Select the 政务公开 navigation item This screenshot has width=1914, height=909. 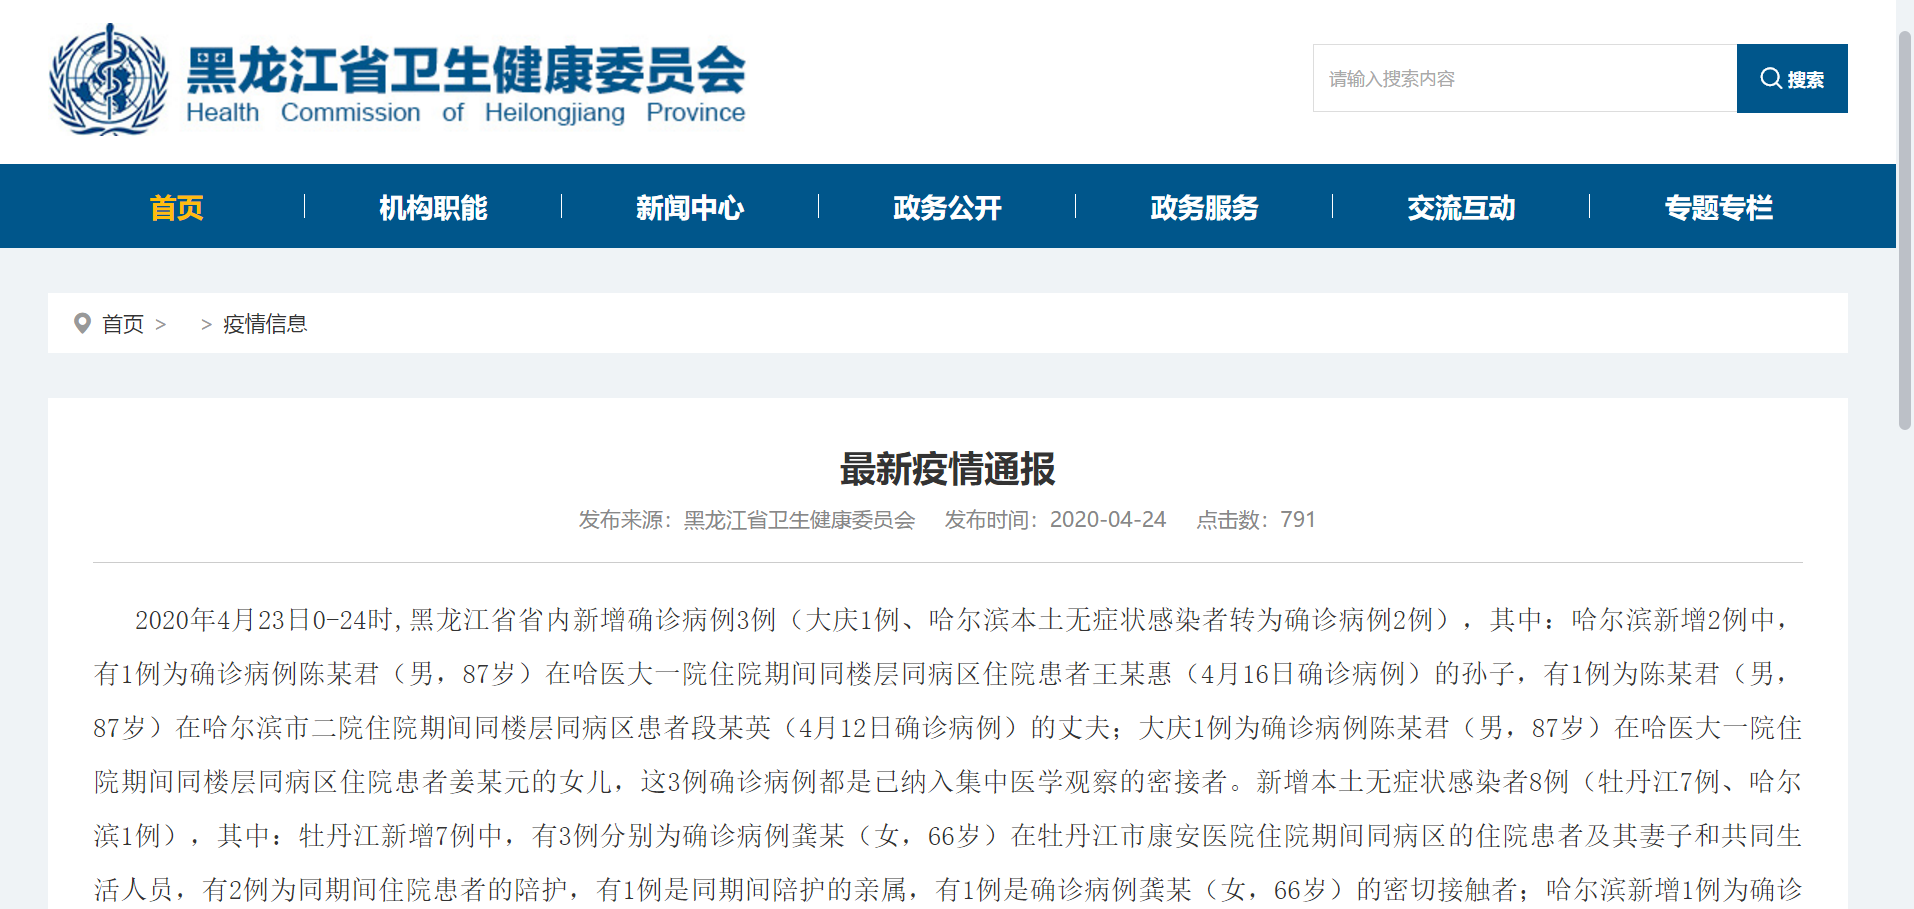(x=947, y=207)
